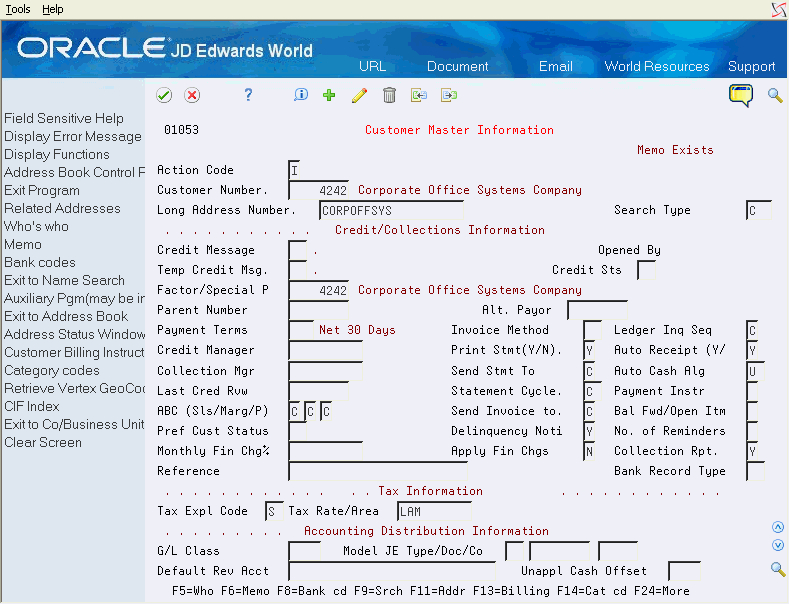Click the Support header link
Image resolution: width=789 pixels, height=604 pixels.
751,66
